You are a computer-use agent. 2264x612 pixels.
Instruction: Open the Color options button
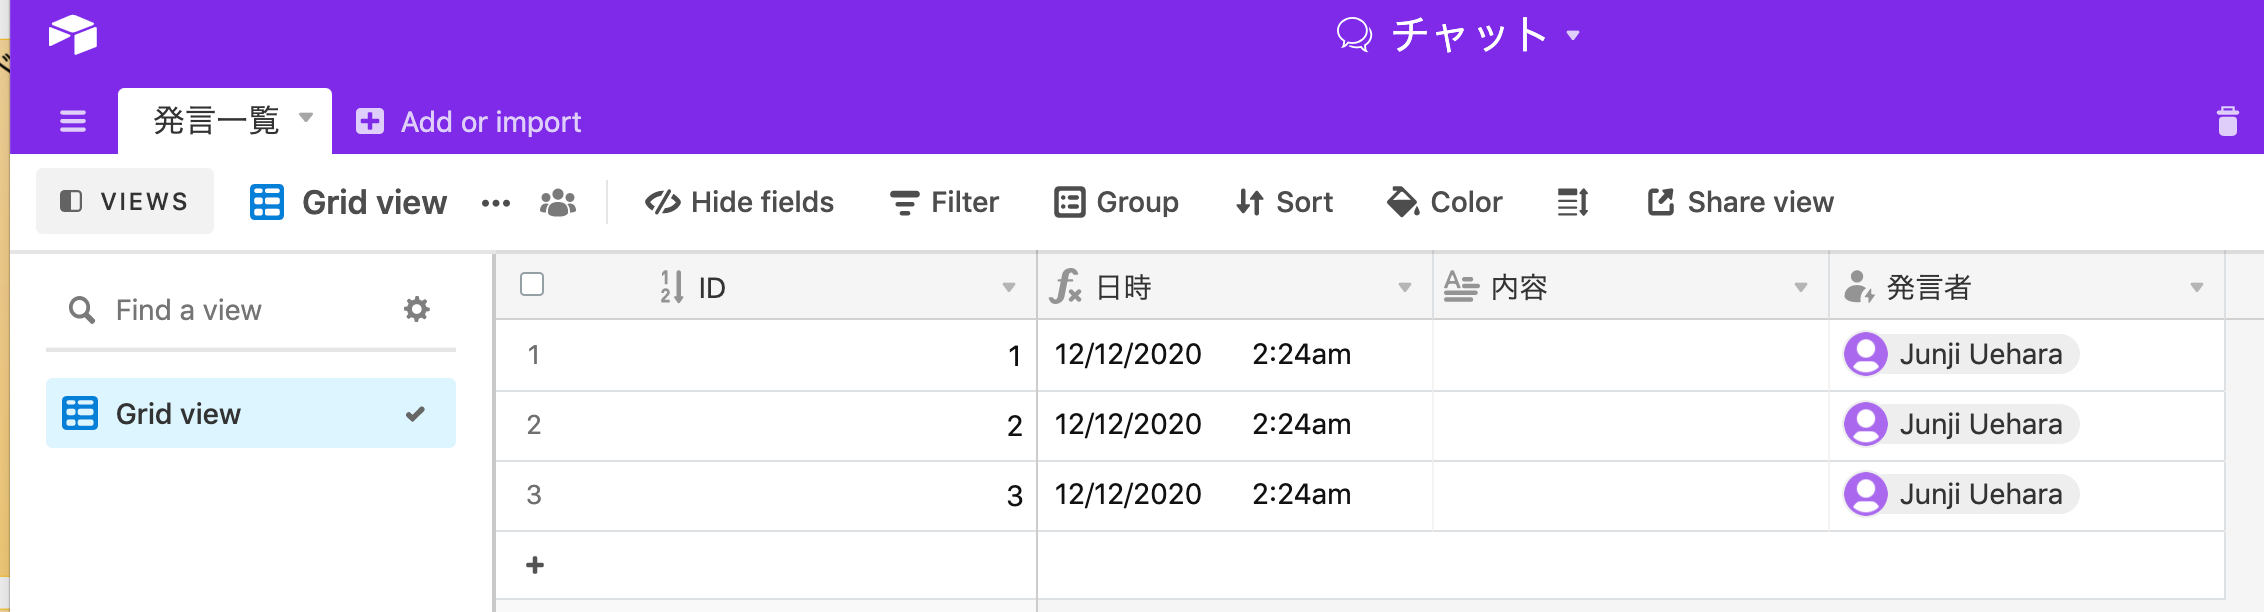1444,203
